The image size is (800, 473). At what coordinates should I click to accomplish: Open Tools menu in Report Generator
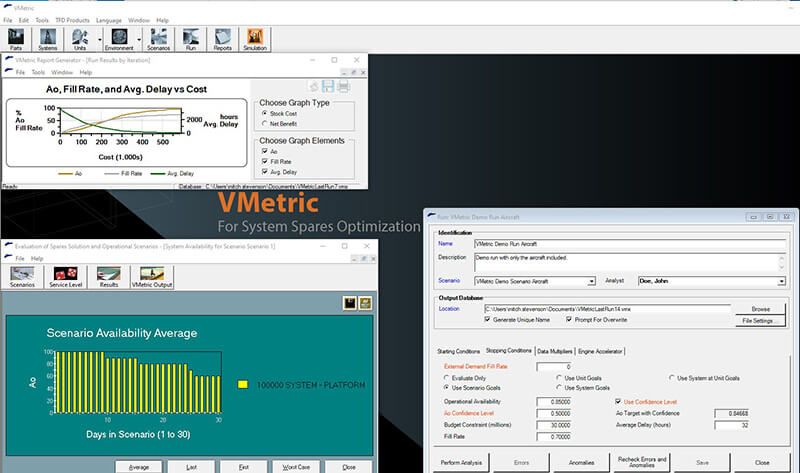(x=38, y=72)
